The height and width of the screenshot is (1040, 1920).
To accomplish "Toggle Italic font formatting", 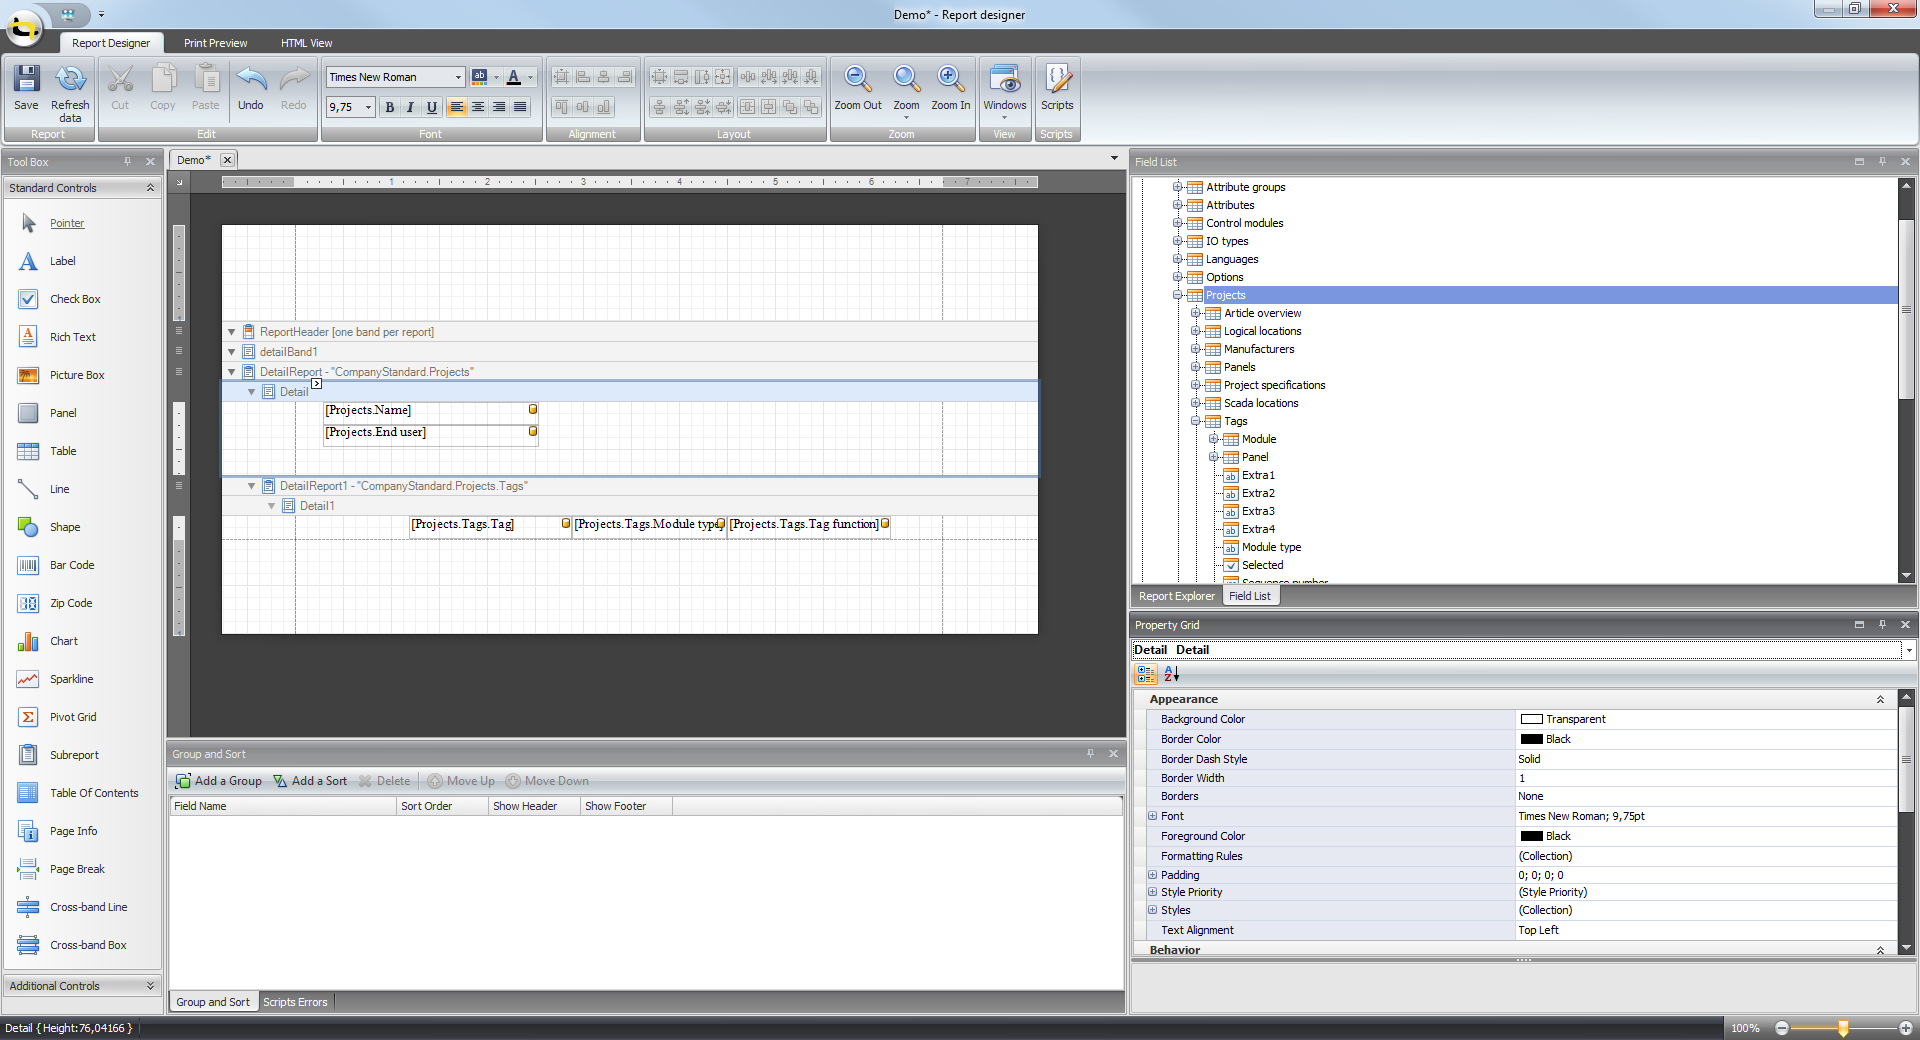I will pyautogui.click(x=410, y=107).
